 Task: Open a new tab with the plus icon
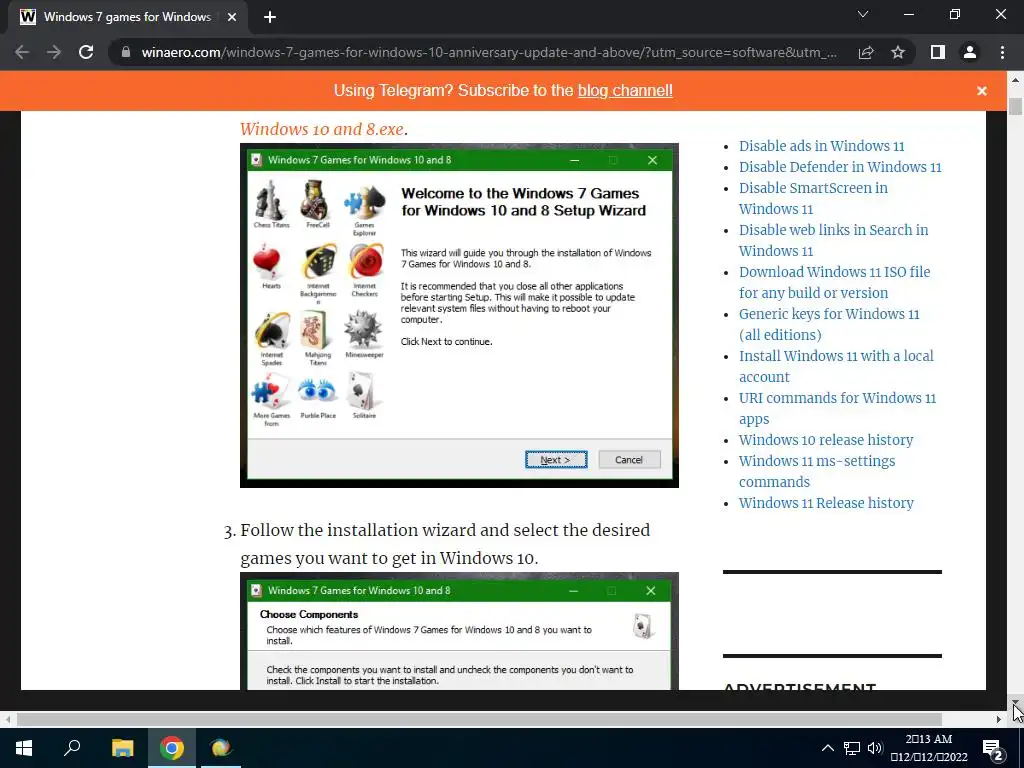(x=270, y=17)
